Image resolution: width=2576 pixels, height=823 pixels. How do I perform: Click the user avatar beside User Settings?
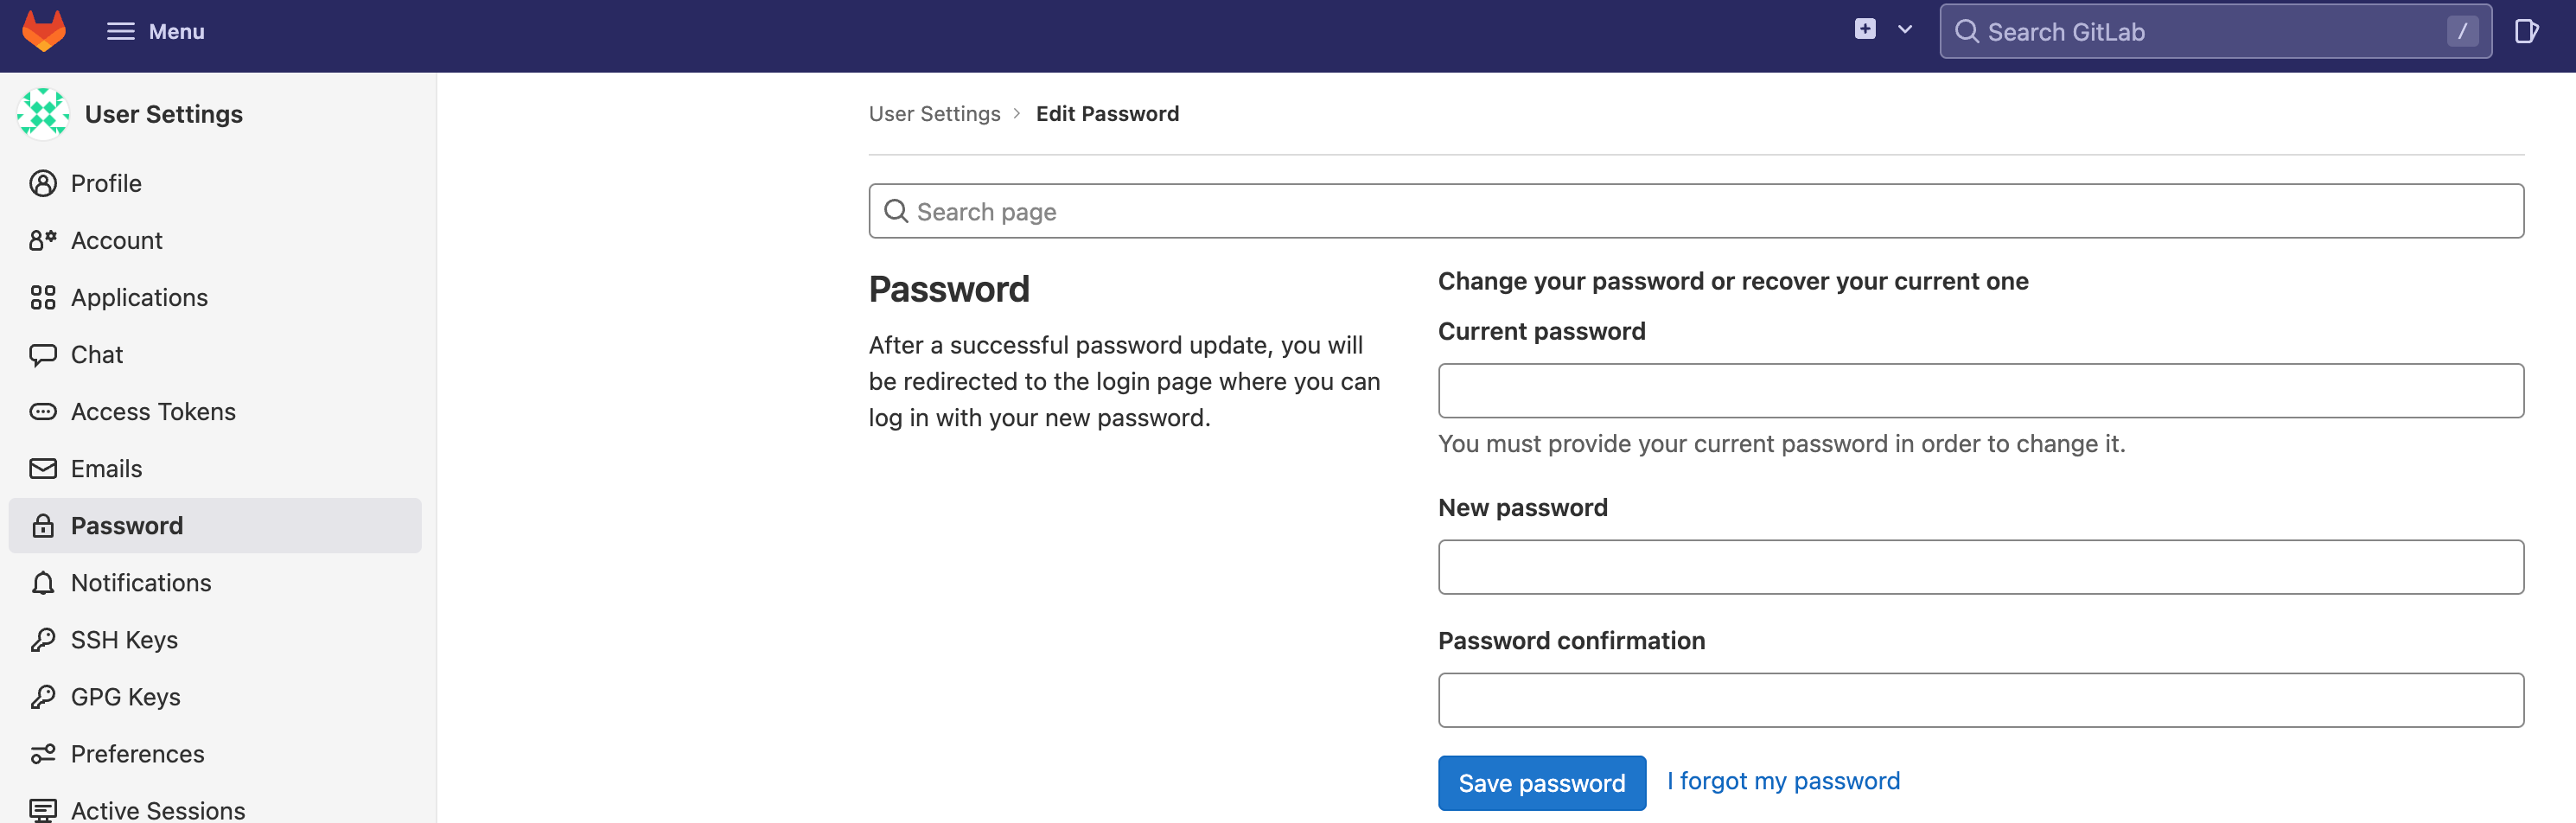[43, 113]
